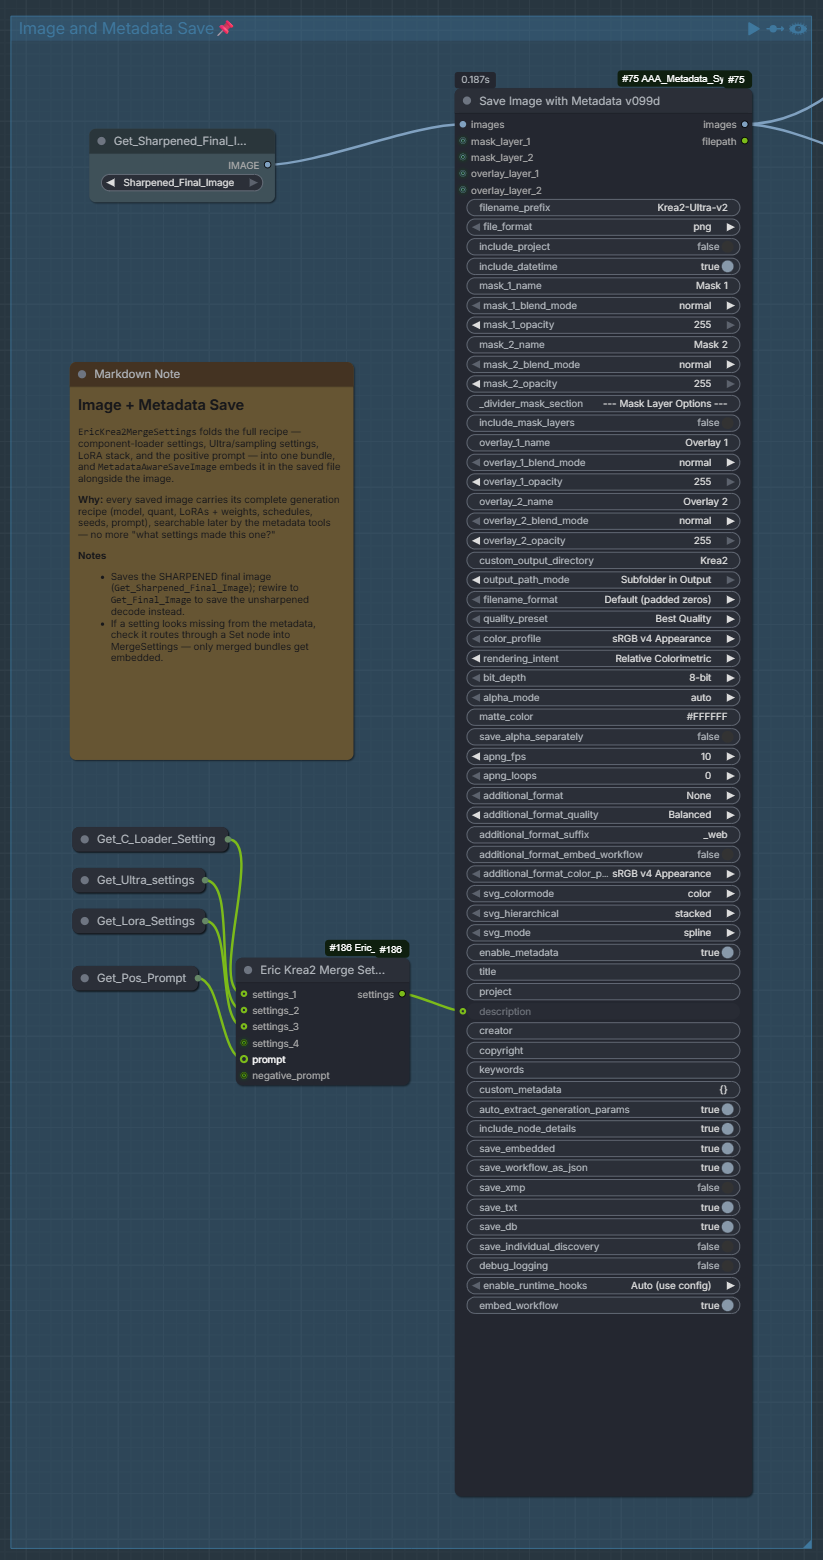Click the Get_Ultra_settings node collapse dot
Screen dimensions: 823x1560
click(x=85, y=880)
